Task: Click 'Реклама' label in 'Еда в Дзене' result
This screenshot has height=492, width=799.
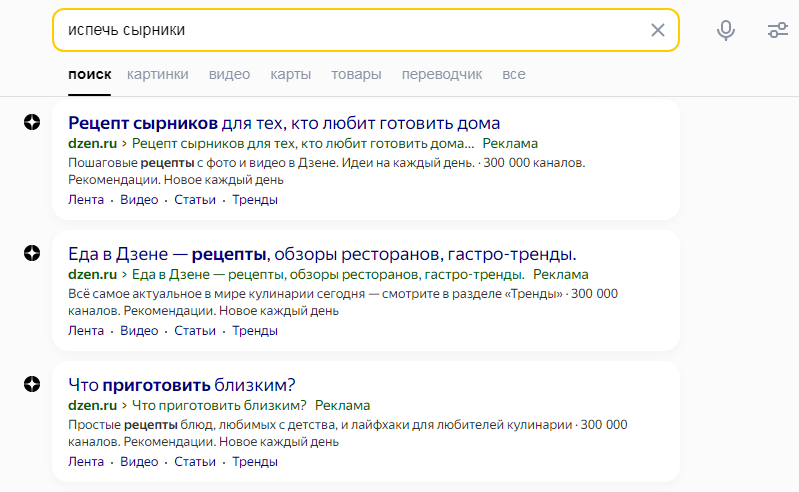Action: tap(561, 275)
